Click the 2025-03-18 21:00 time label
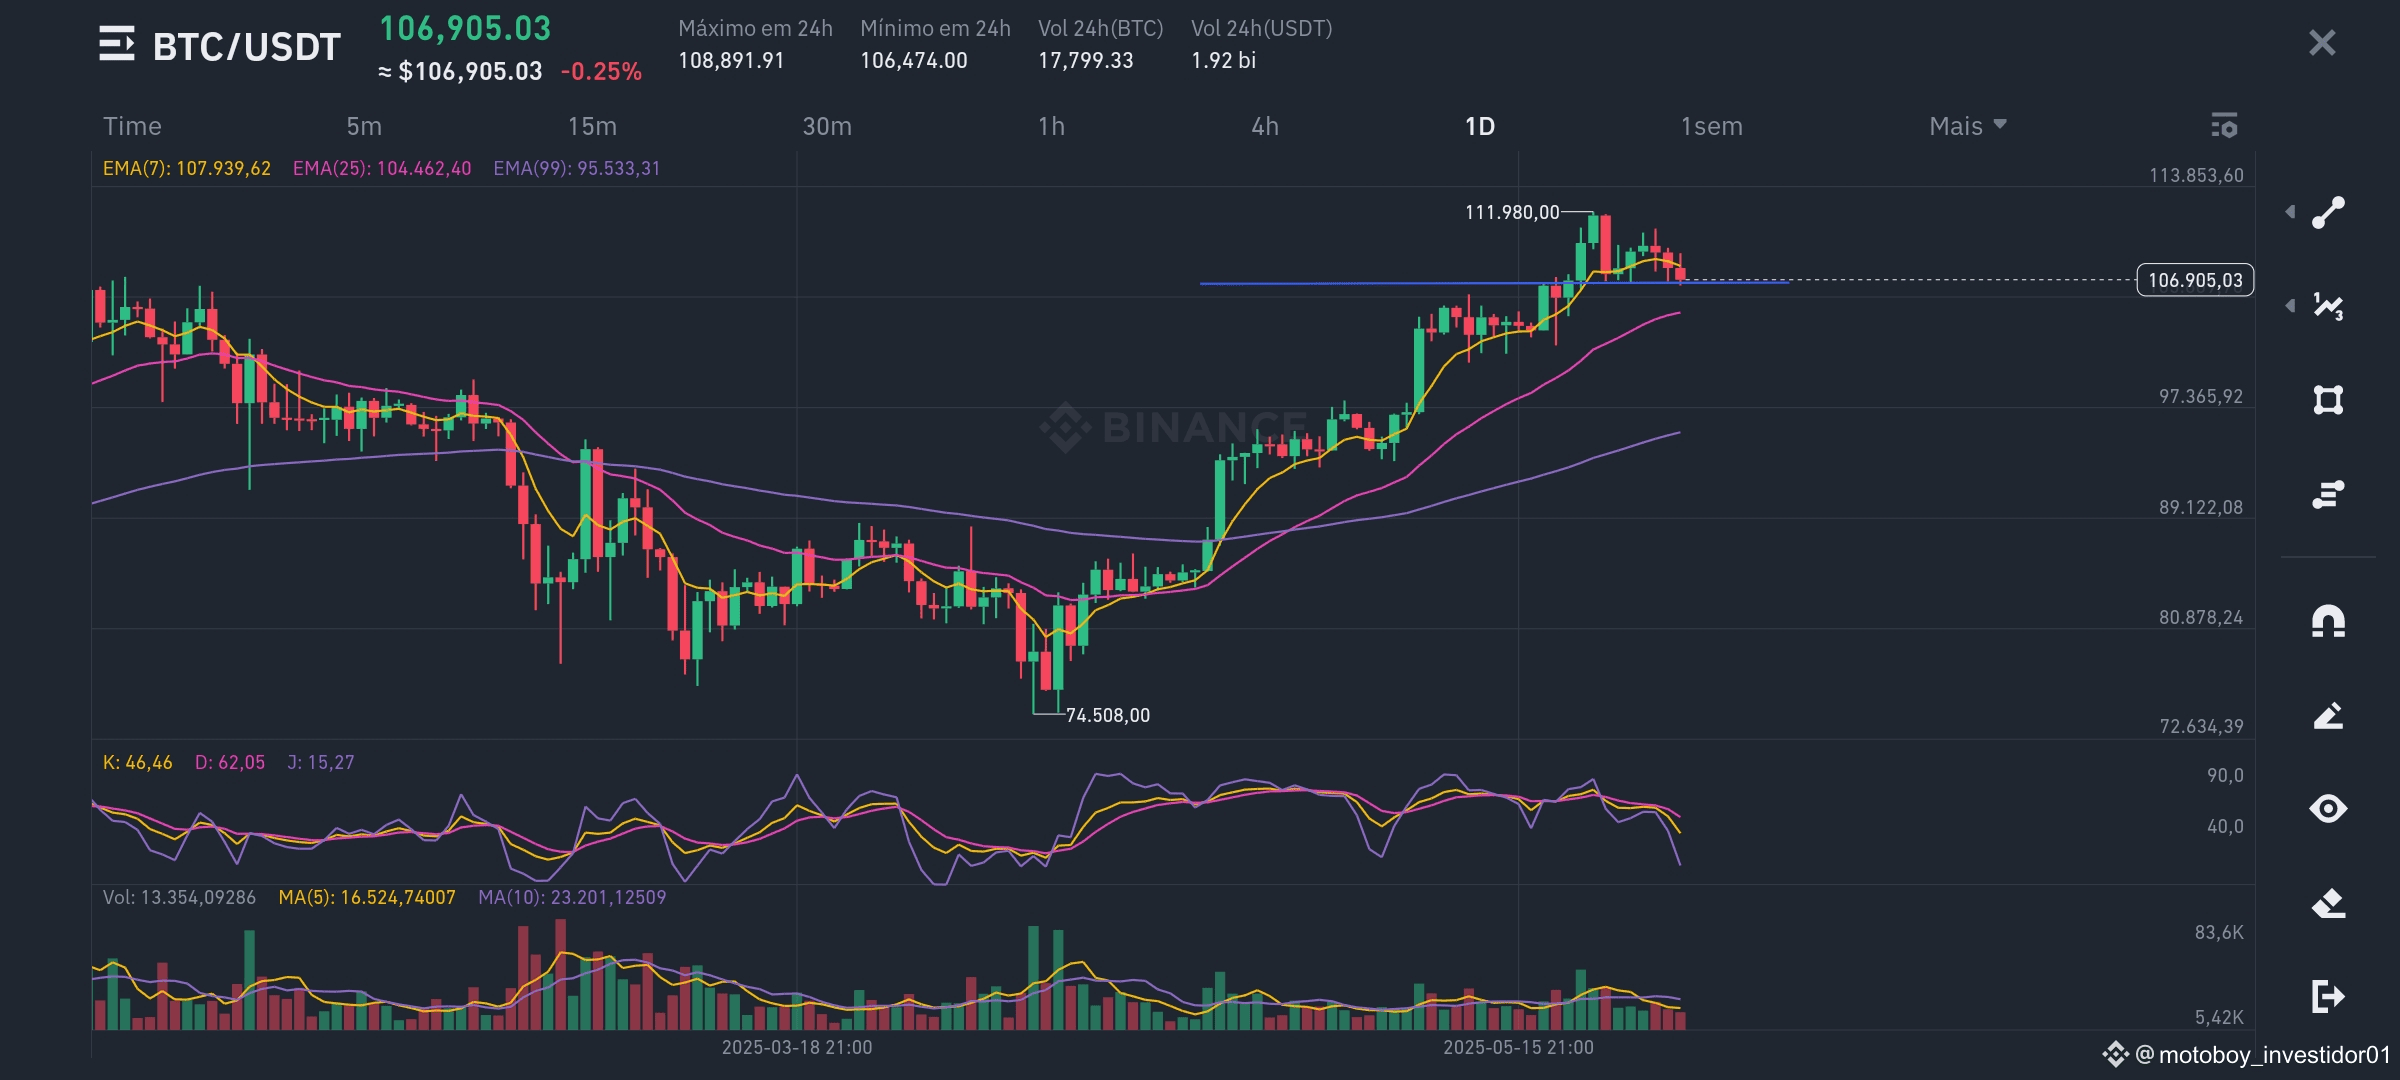Viewport: 2400px width, 1080px height. pyautogui.click(x=797, y=1047)
